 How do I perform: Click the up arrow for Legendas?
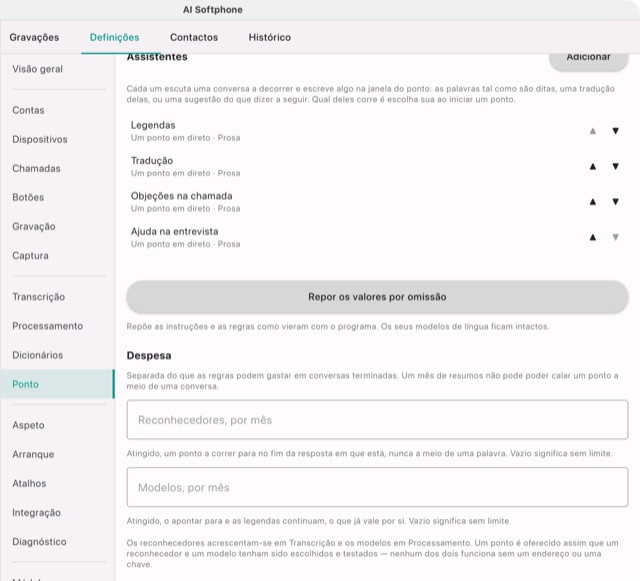pos(593,131)
